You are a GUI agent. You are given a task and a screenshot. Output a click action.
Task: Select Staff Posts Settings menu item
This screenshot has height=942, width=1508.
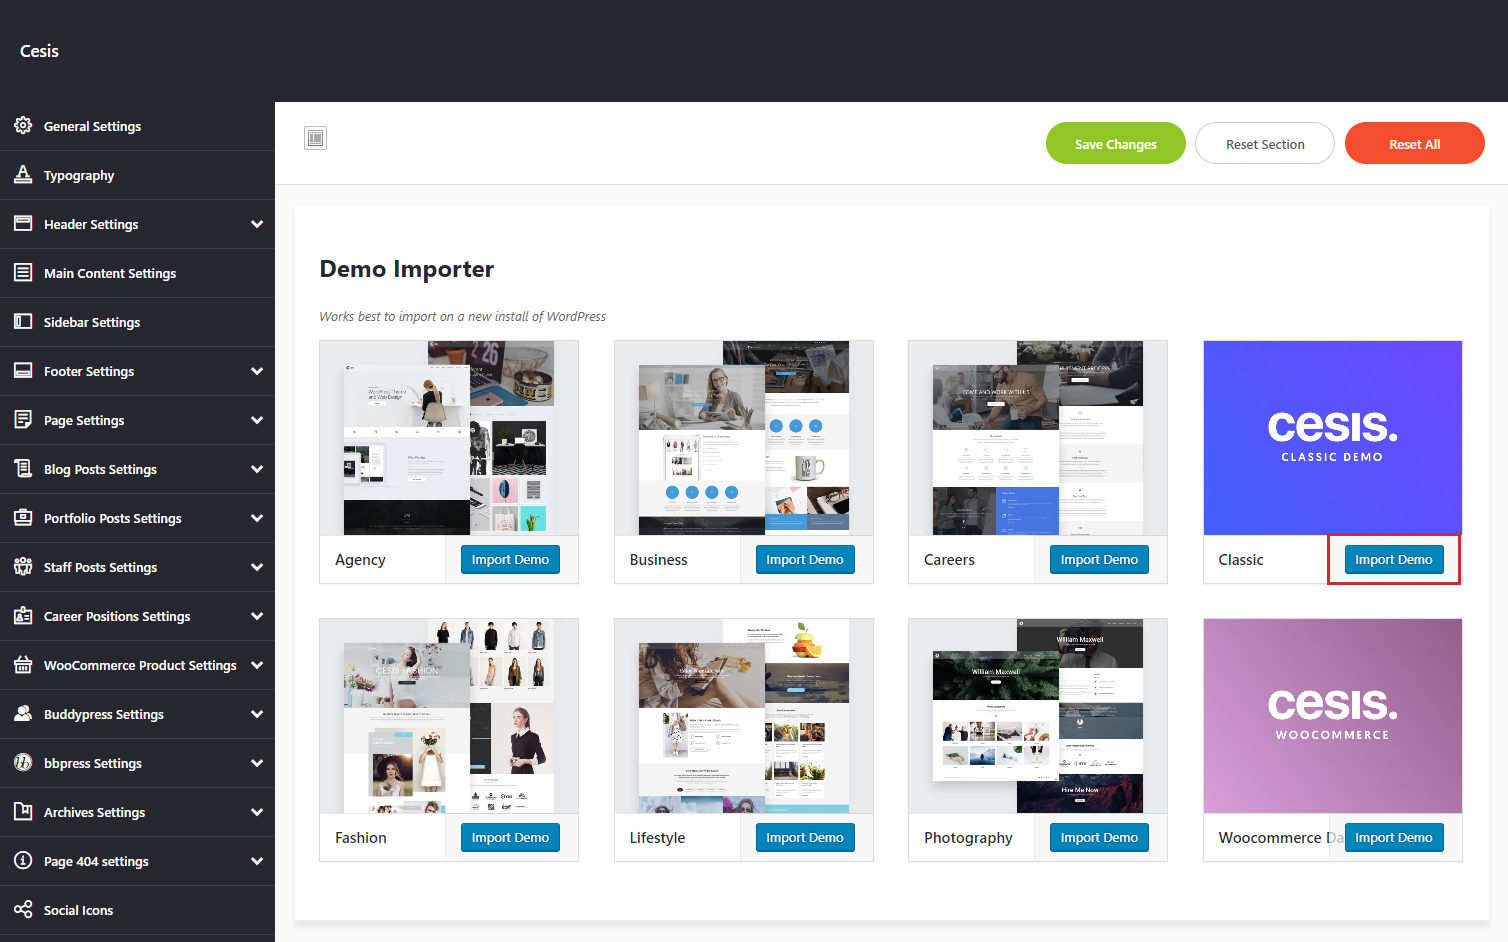(100, 567)
